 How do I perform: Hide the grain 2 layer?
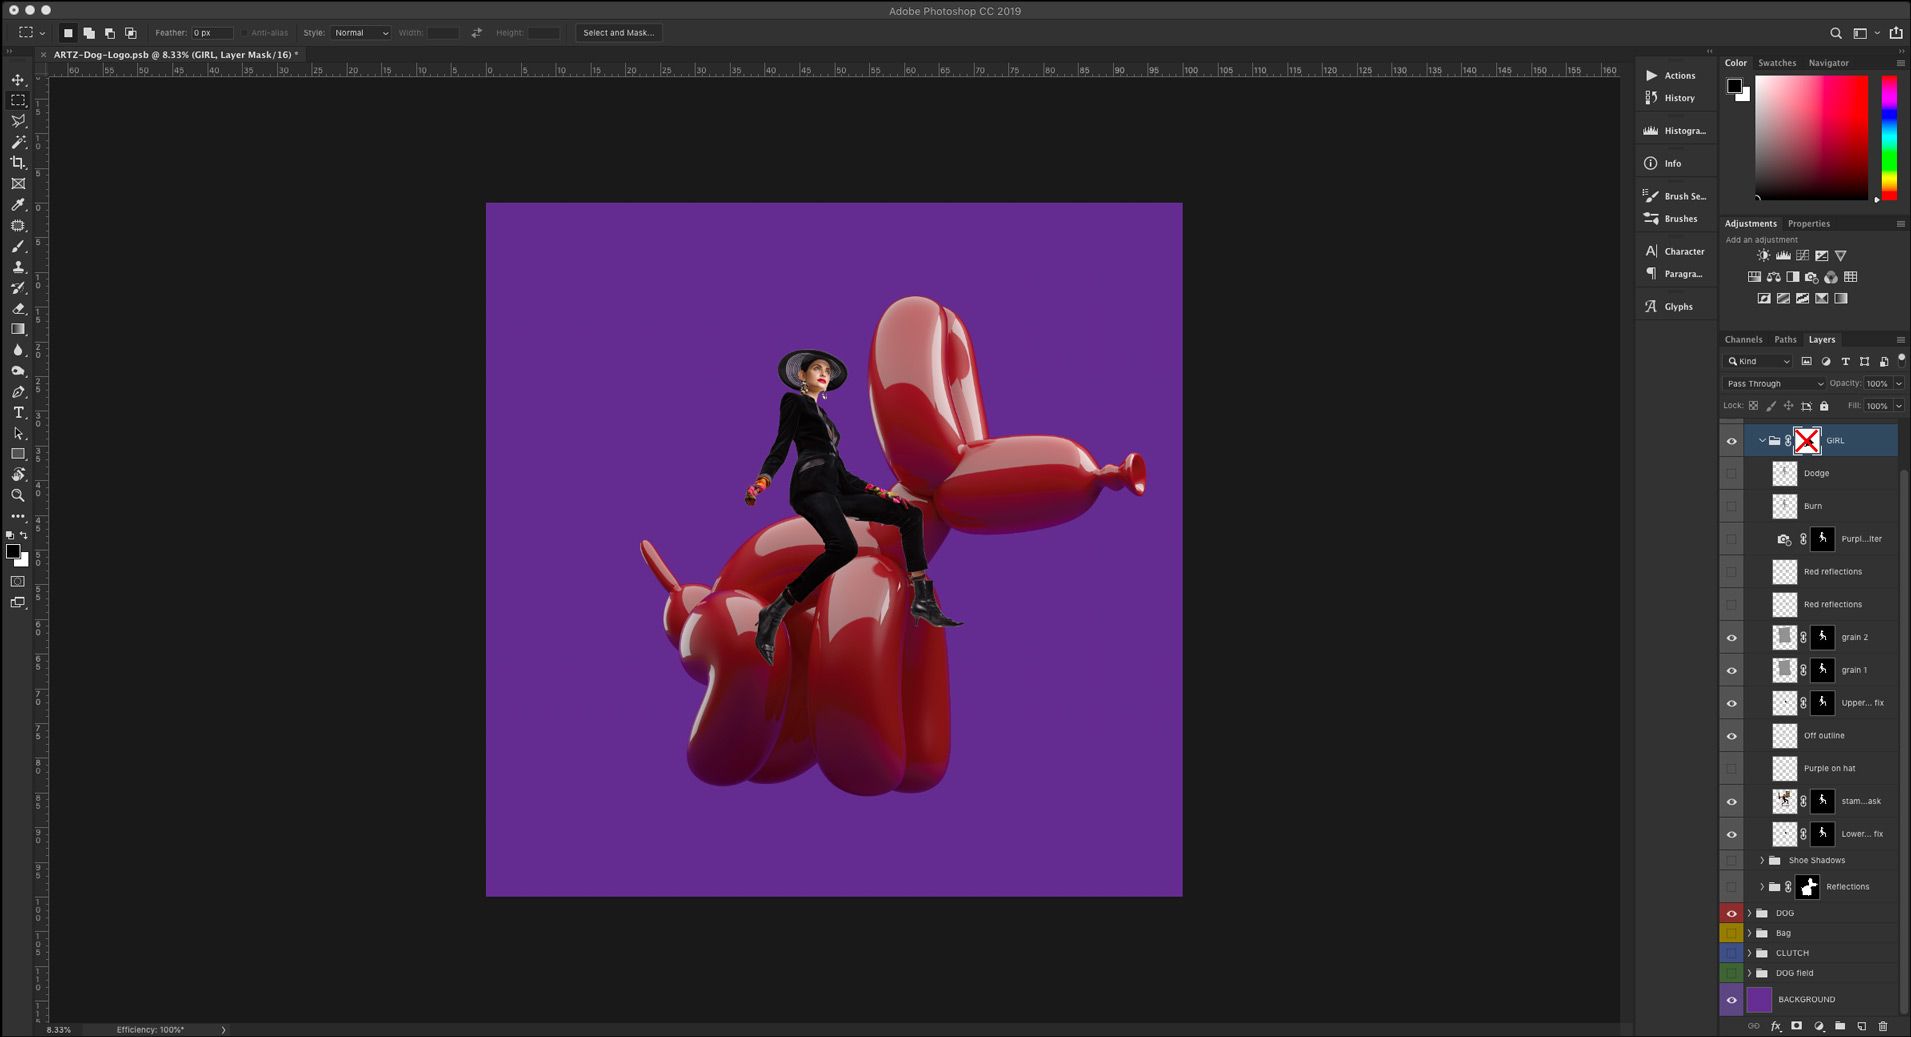[x=1731, y=638]
